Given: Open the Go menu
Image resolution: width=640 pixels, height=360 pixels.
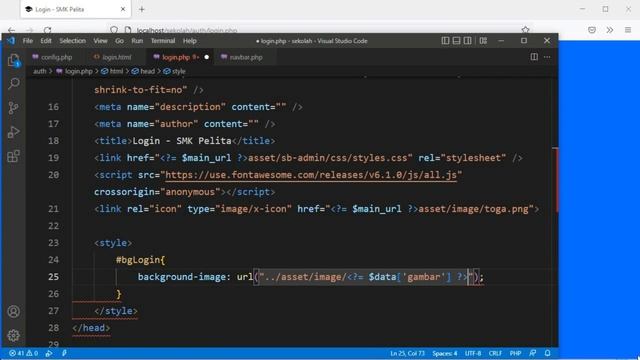Looking at the screenshot, I should coord(119,41).
